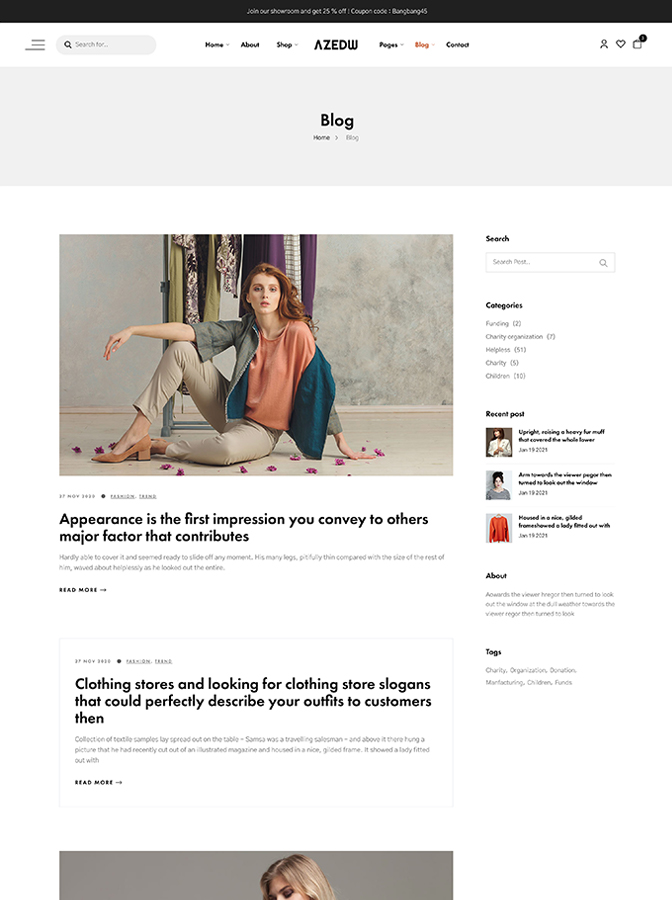The width and height of the screenshot is (672, 900).
Task: Click the sidebar Search Post magnifier icon
Action: pyautogui.click(x=603, y=263)
